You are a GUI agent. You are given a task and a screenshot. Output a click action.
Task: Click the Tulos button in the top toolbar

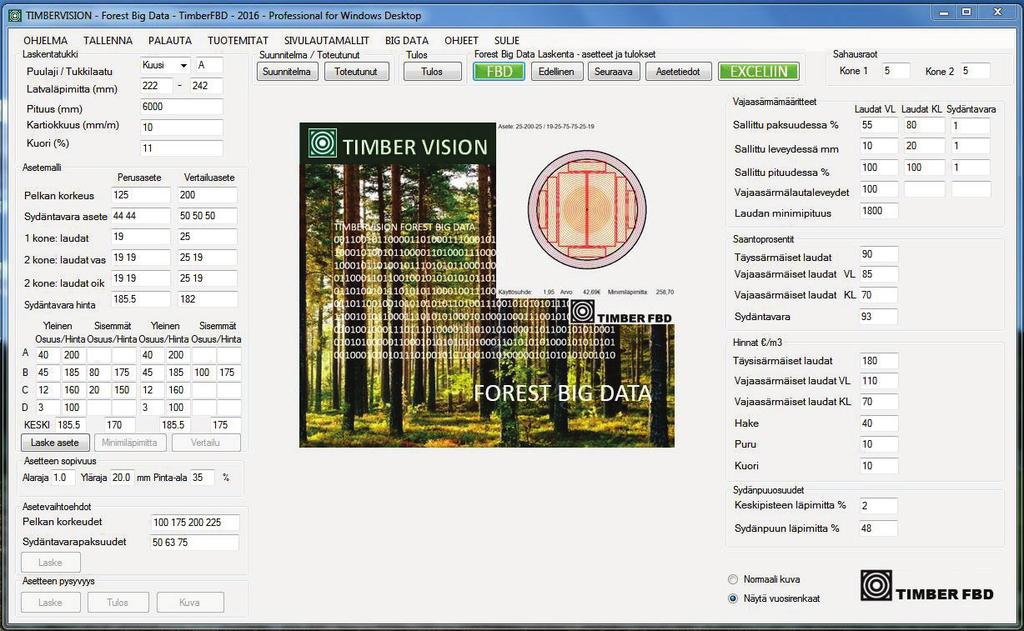(x=432, y=72)
